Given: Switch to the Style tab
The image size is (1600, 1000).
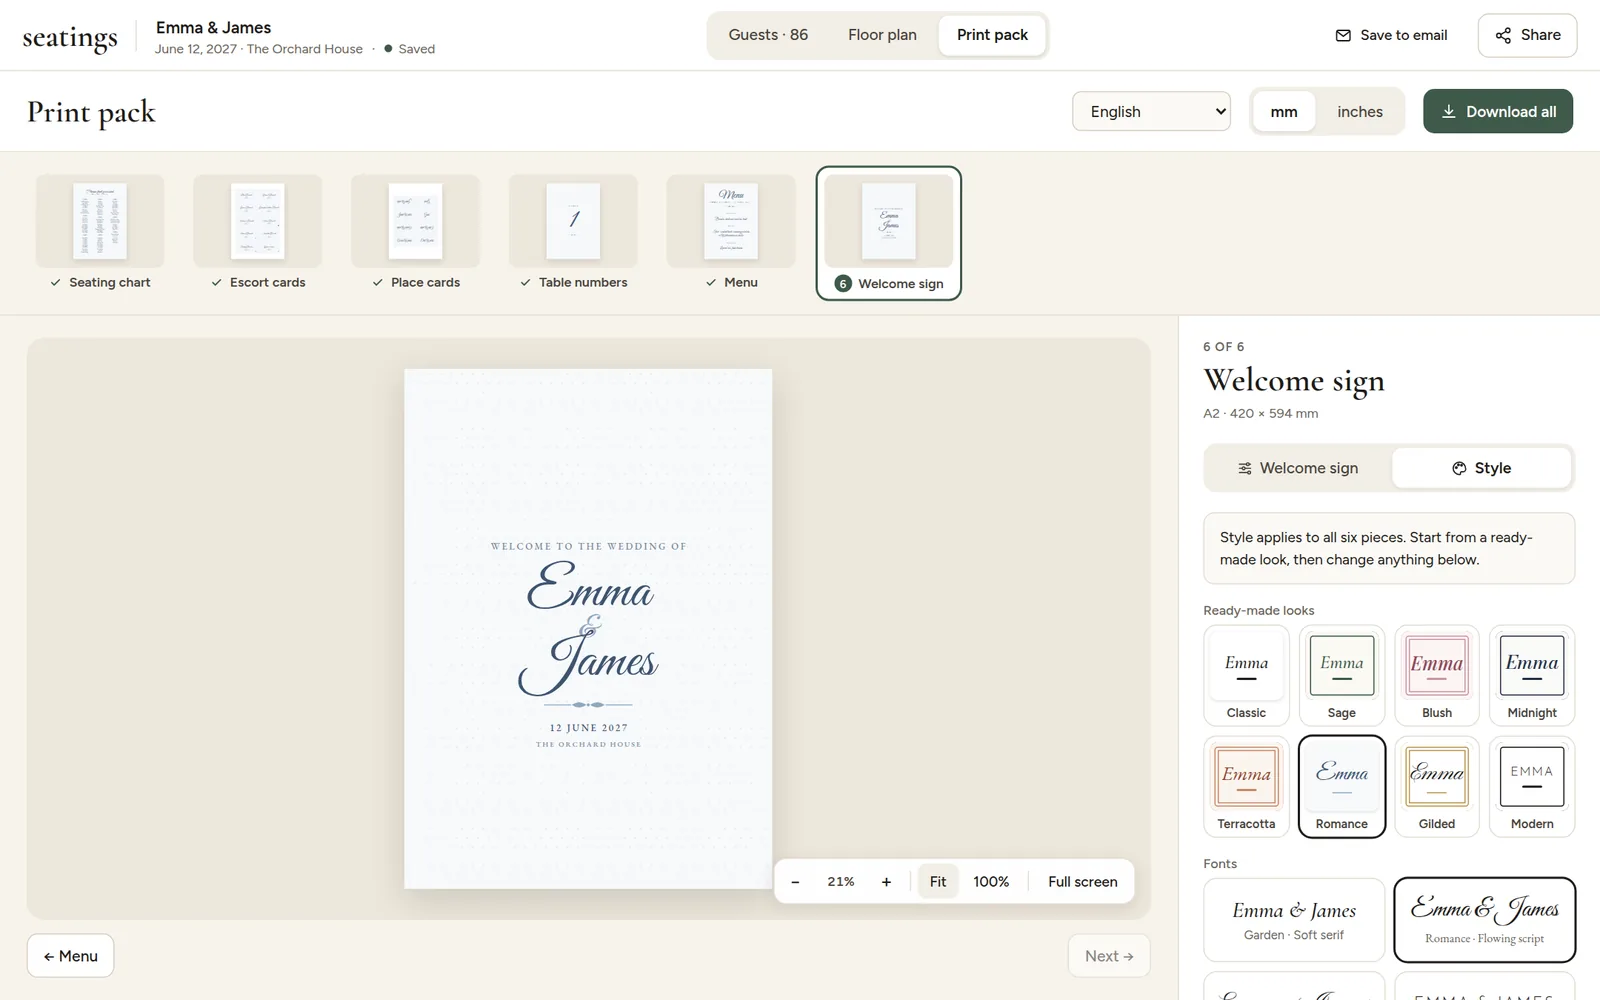Looking at the screenshot, I should pos(1481,468).
